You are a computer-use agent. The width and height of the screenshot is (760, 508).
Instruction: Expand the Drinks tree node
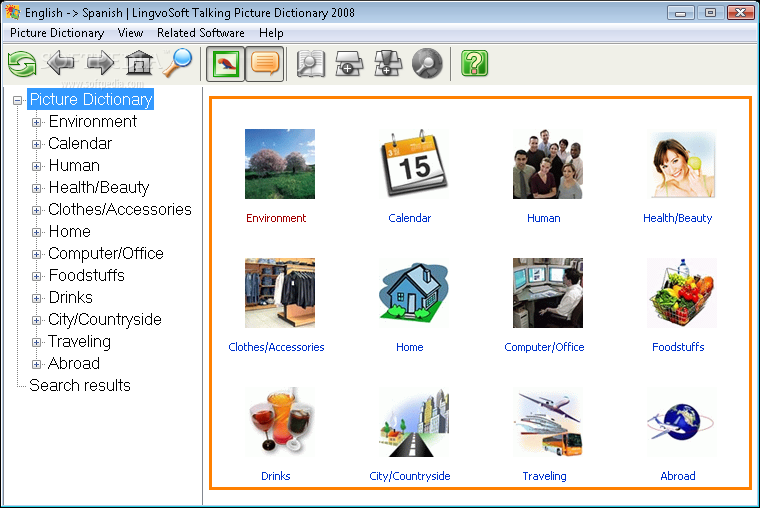pyautogui.click(x=36, y=298)
